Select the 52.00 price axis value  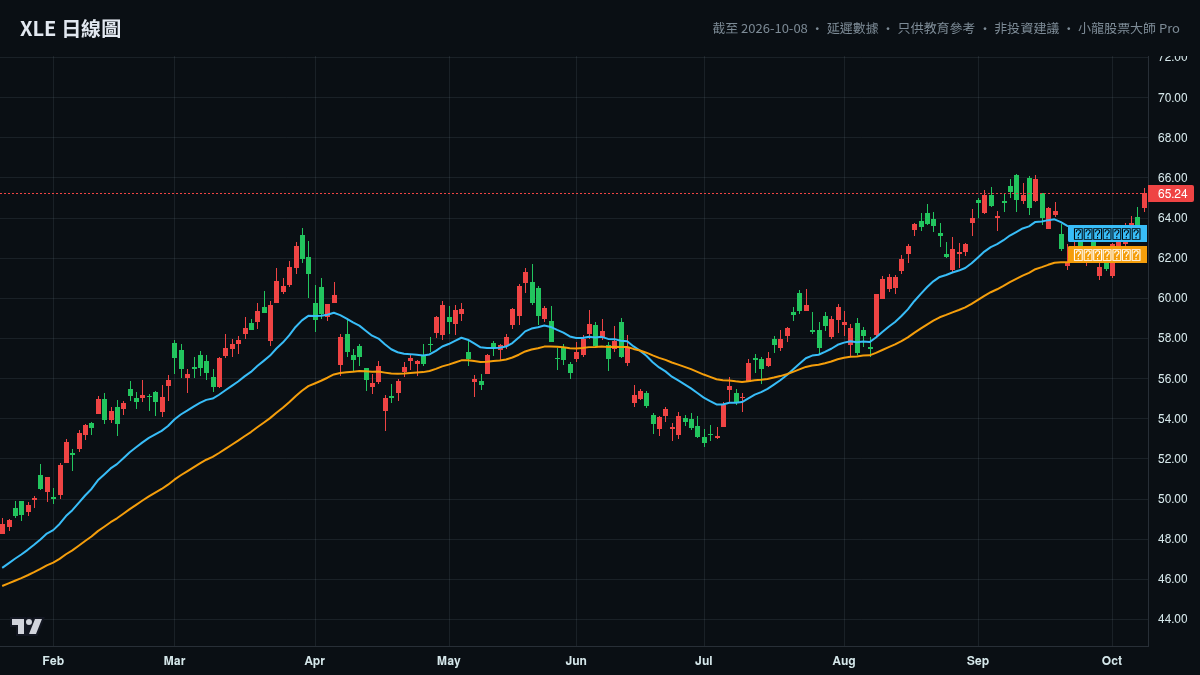(1173, 459)
